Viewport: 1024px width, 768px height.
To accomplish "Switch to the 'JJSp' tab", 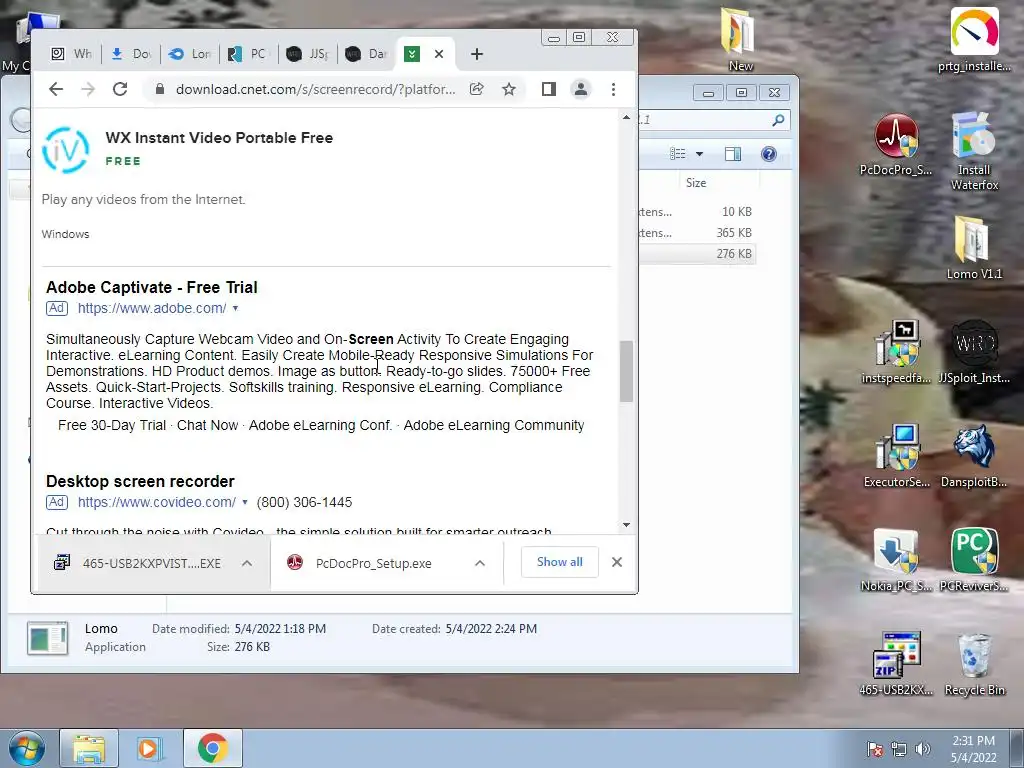I will [x=308, y=54].
